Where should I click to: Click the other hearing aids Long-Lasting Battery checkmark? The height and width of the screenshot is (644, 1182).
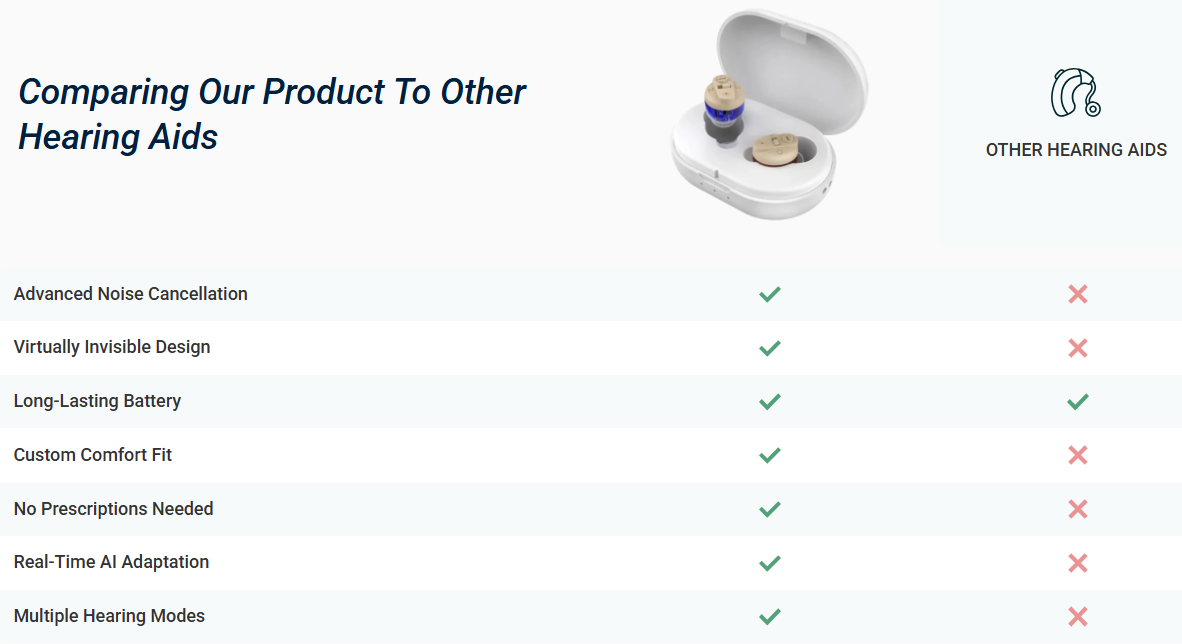(x=1077, y=401)
